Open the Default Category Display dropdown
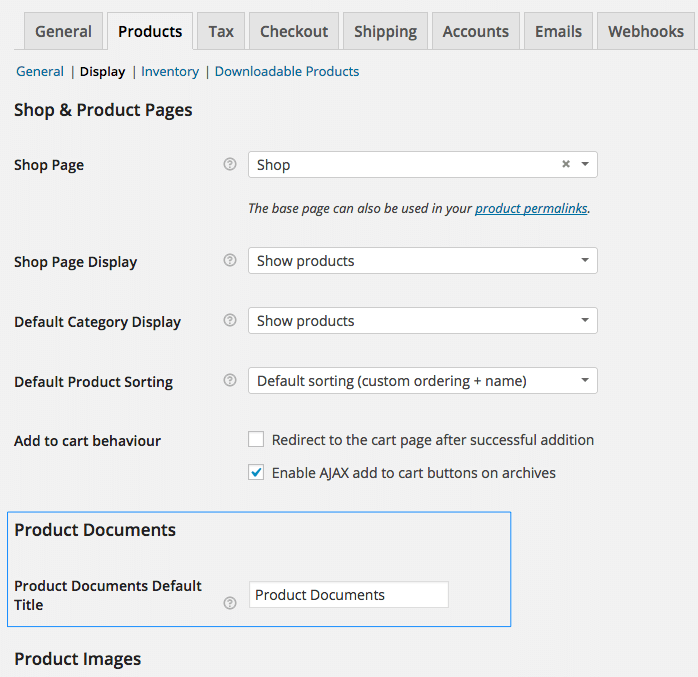The height and width of the screenshot is (677, 698). (x=423, y=321)
